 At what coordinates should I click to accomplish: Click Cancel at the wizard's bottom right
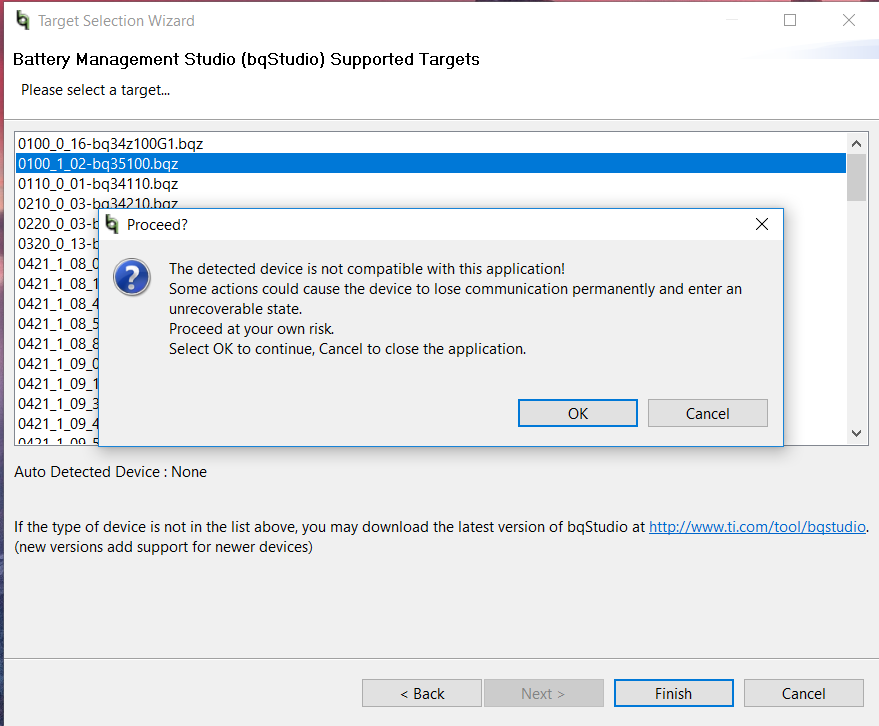pos(803,693)
